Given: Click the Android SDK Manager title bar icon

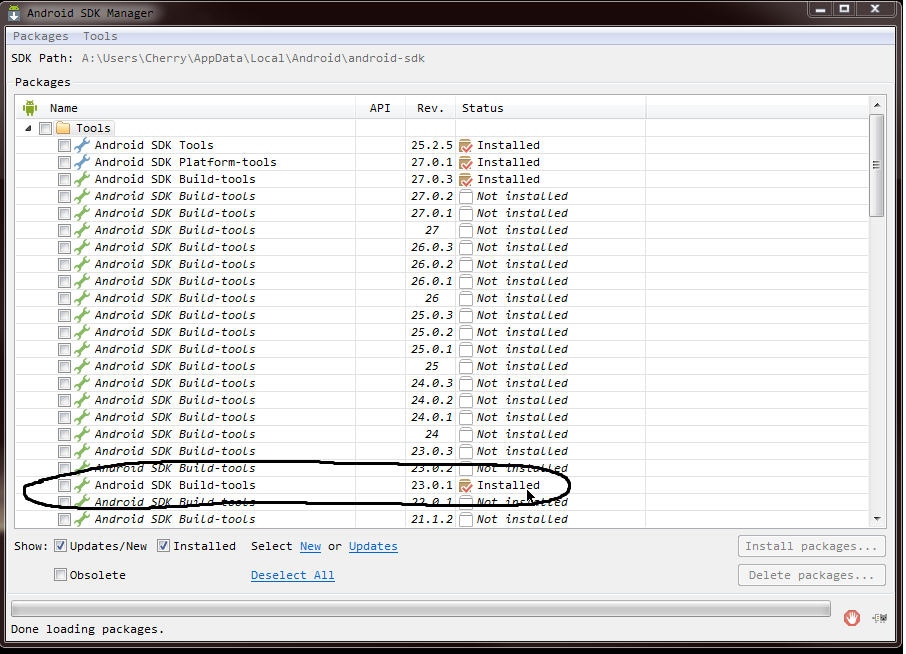Looking at the screenshot, I should click(x=14, y=13).
